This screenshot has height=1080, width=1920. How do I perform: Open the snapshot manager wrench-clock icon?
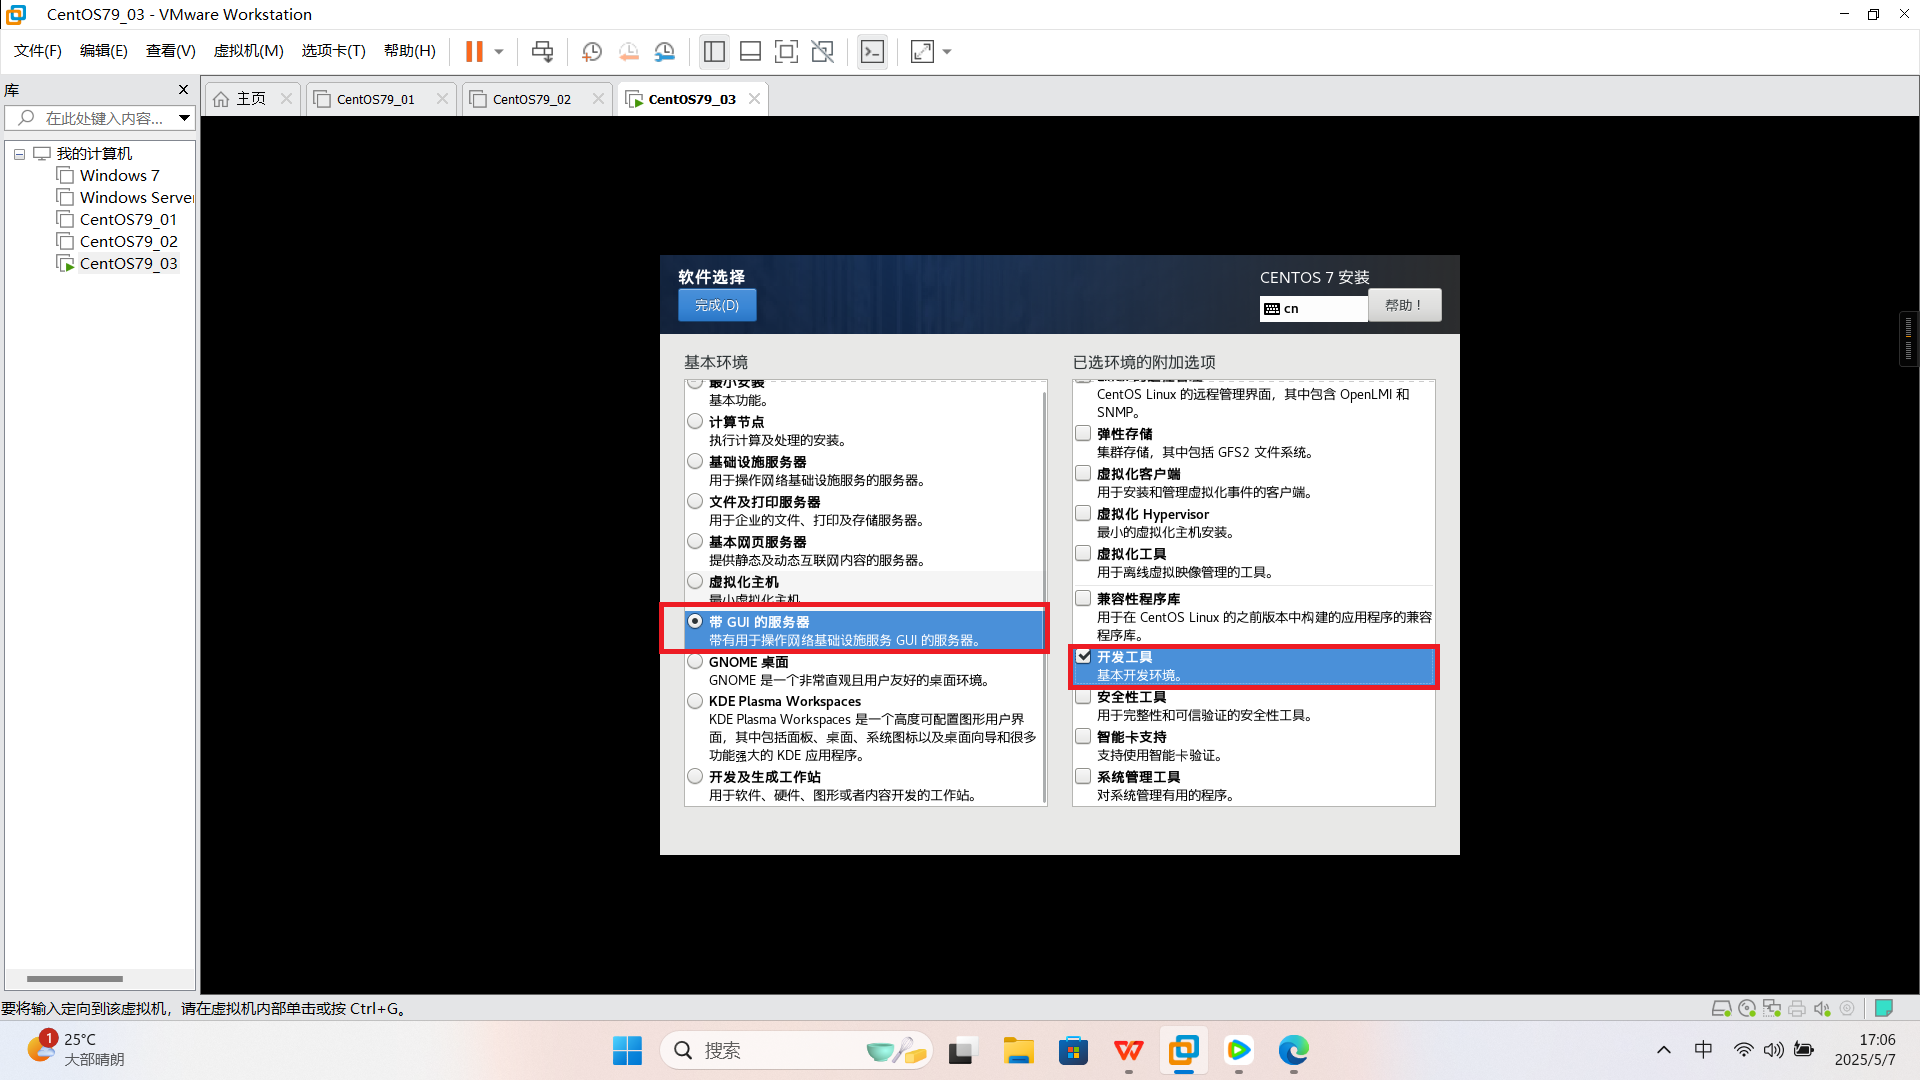point(664,51)
